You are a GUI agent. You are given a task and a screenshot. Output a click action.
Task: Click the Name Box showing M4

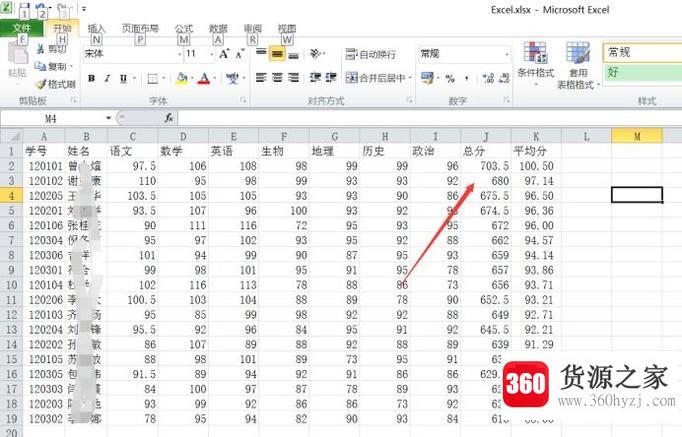(52, 118)
